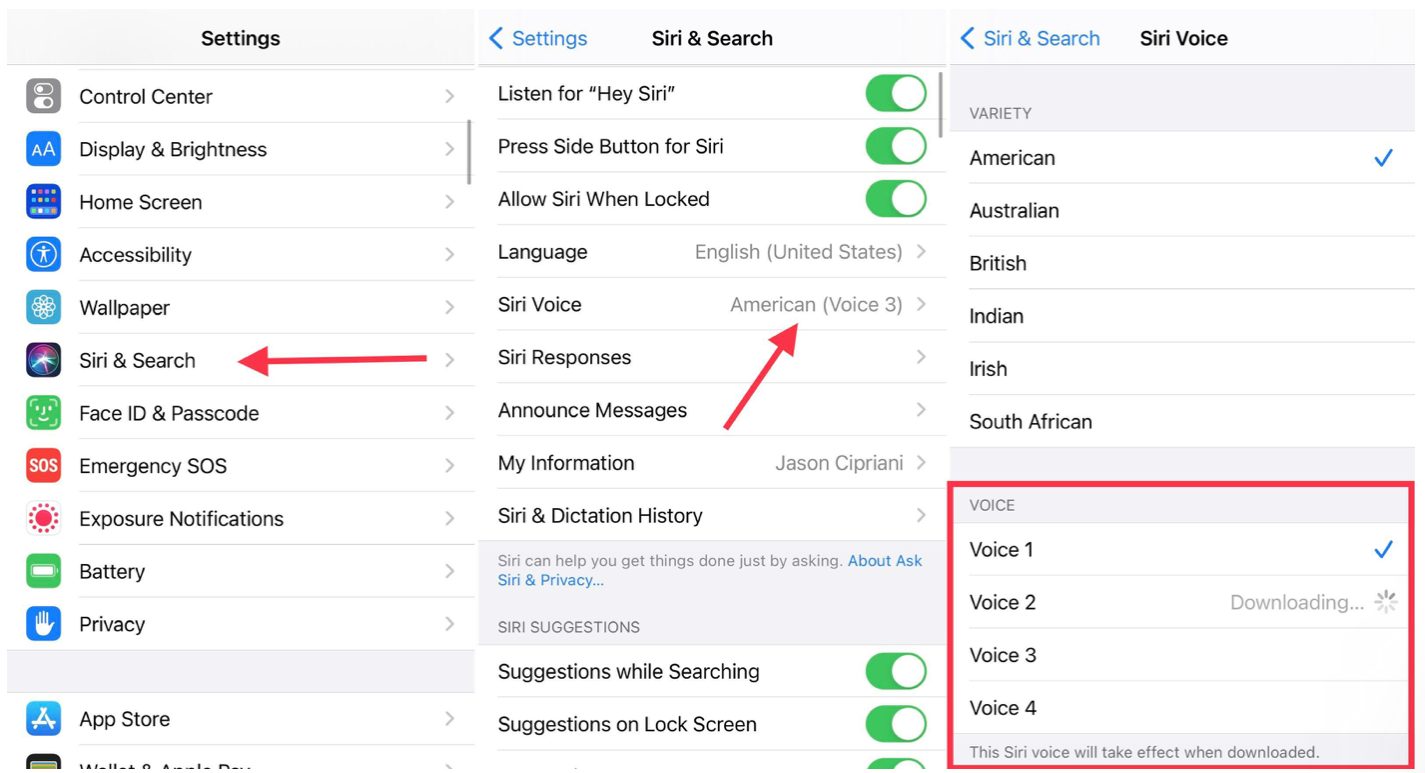Screen dimensions: 1425x773
Task: Choose Voice 3
Action: 1183,656
